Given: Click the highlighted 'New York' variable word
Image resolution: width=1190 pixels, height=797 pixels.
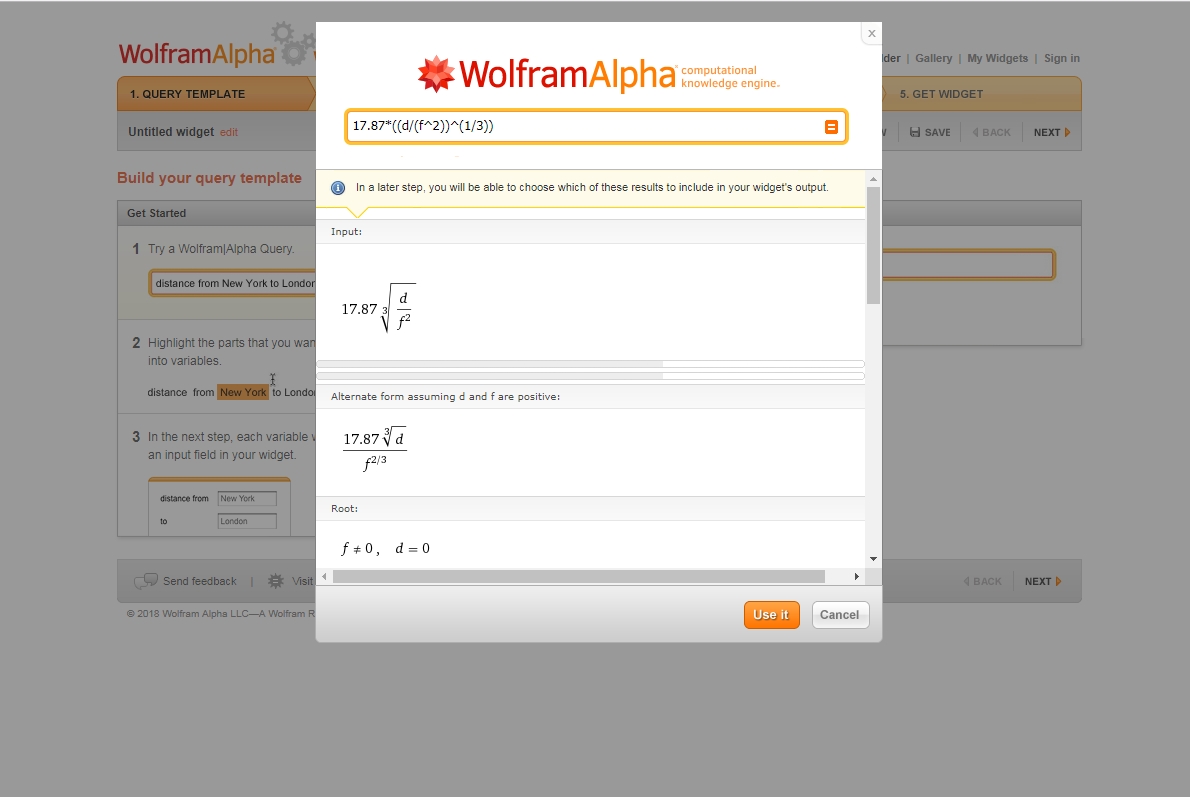Looking at the screenshot, I should (x=243, y=392).
